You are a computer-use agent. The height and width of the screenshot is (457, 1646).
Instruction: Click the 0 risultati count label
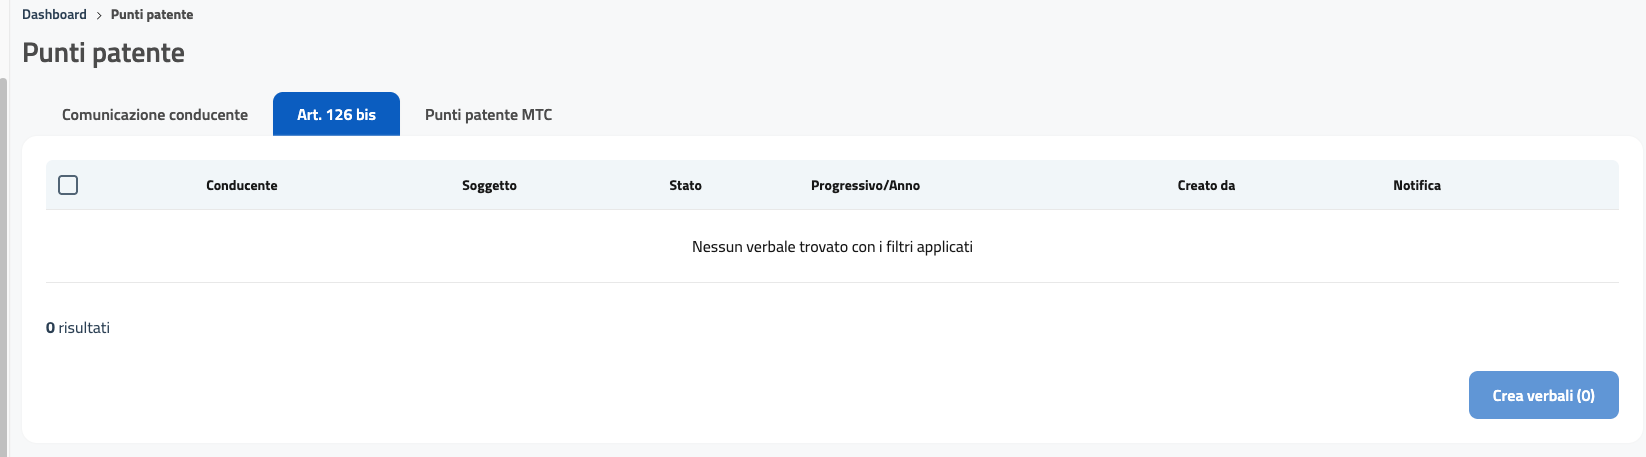(x=78, y=328)
